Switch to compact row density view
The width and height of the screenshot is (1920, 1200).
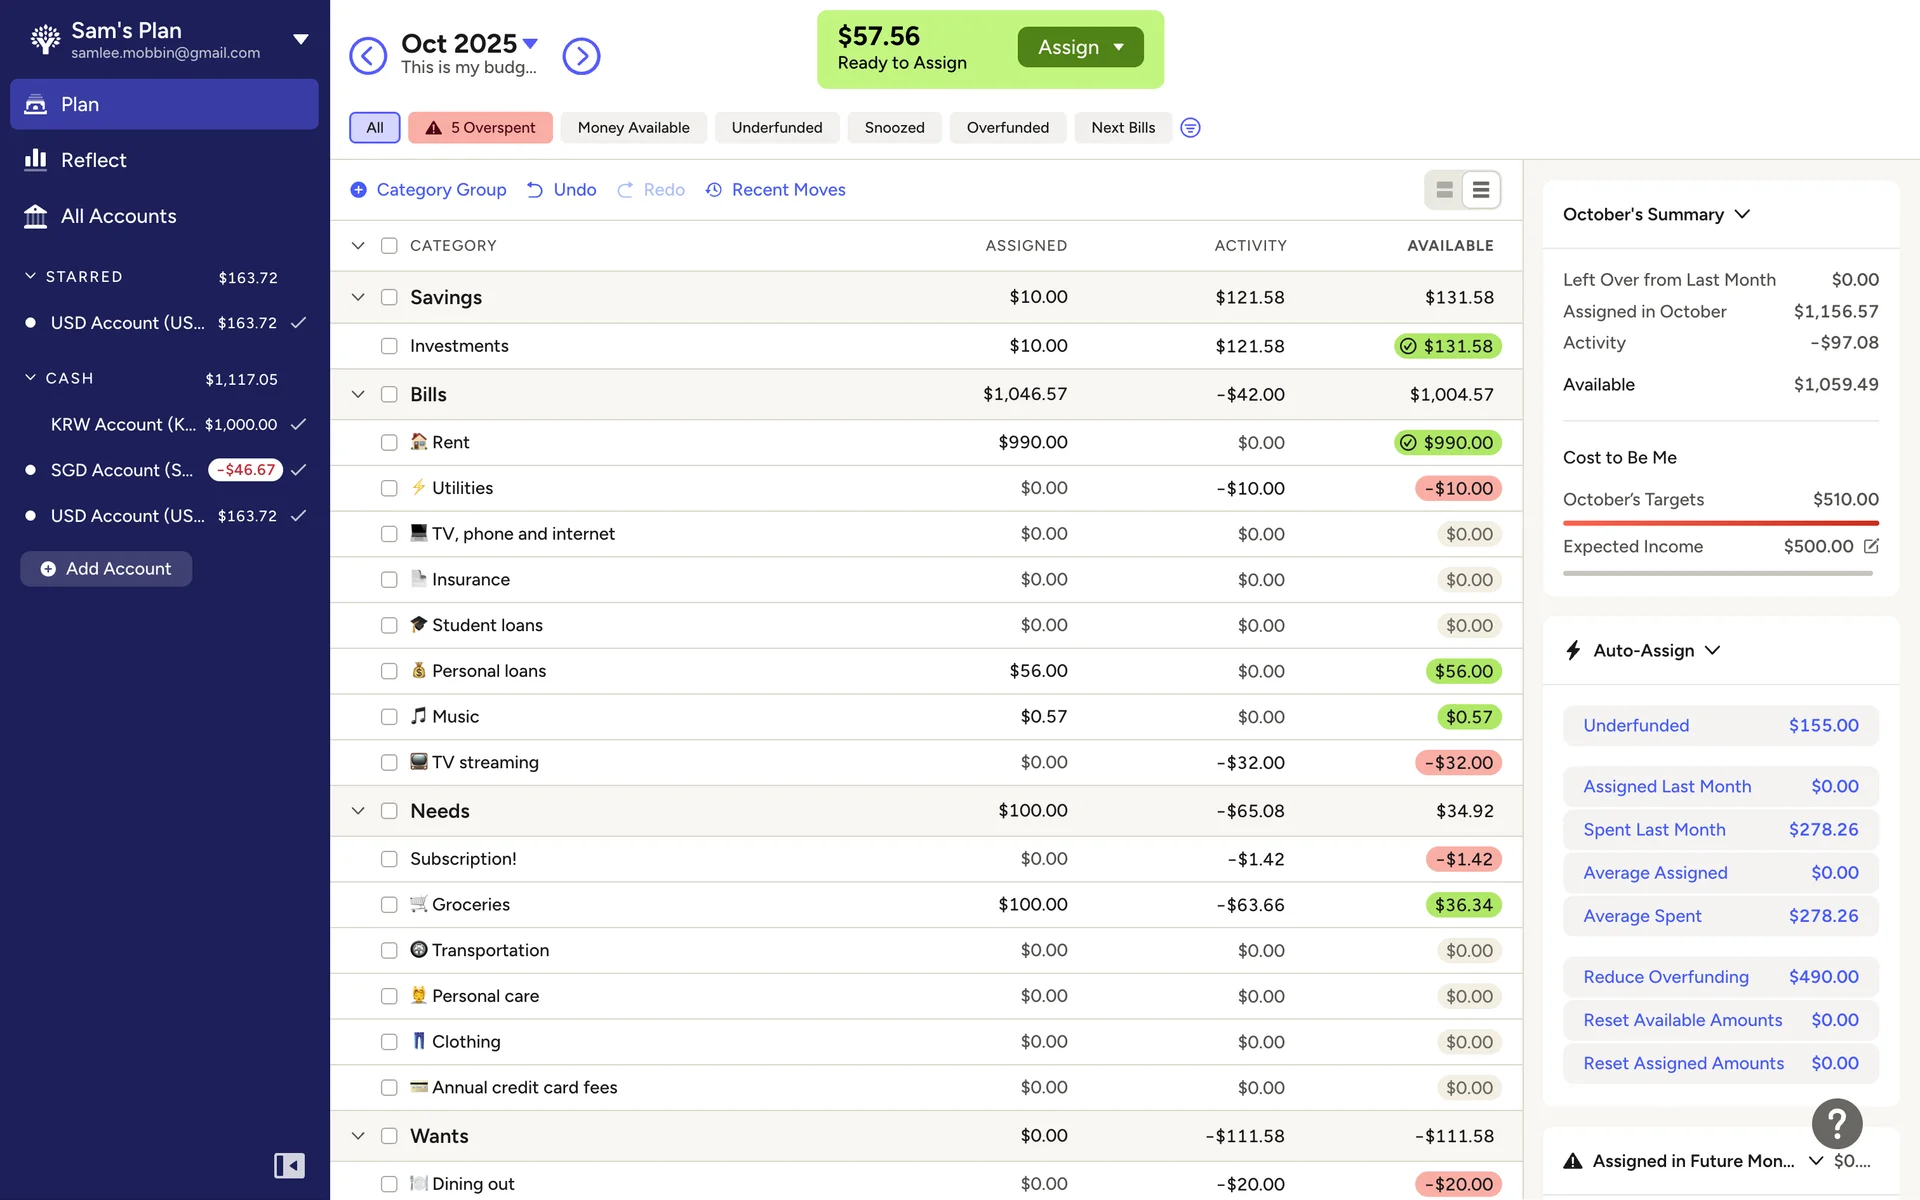click(x=1481, y=190)
